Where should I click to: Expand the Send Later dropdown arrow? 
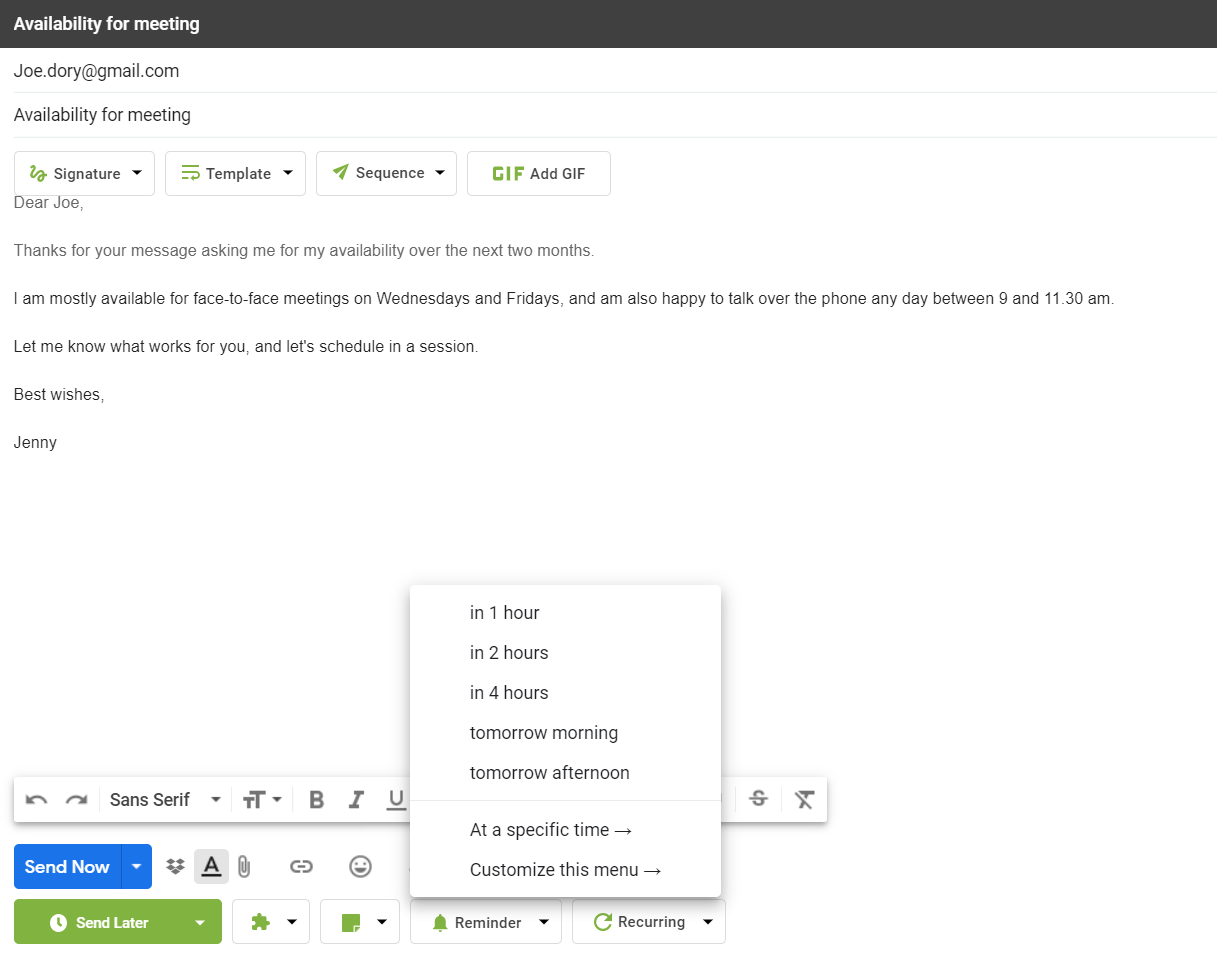(201, 922)
